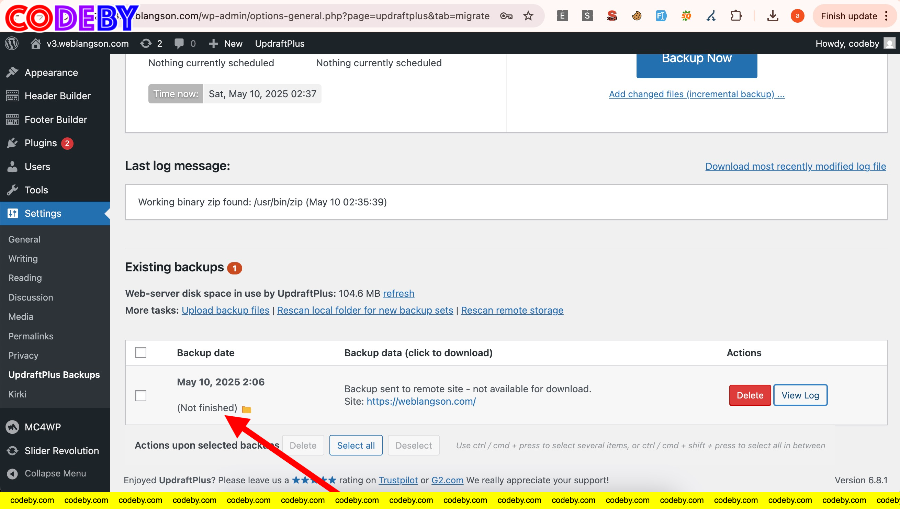Screen dimensions: 900x509
Task: Bookmark this page with the star icon
Action: [529, 16]
